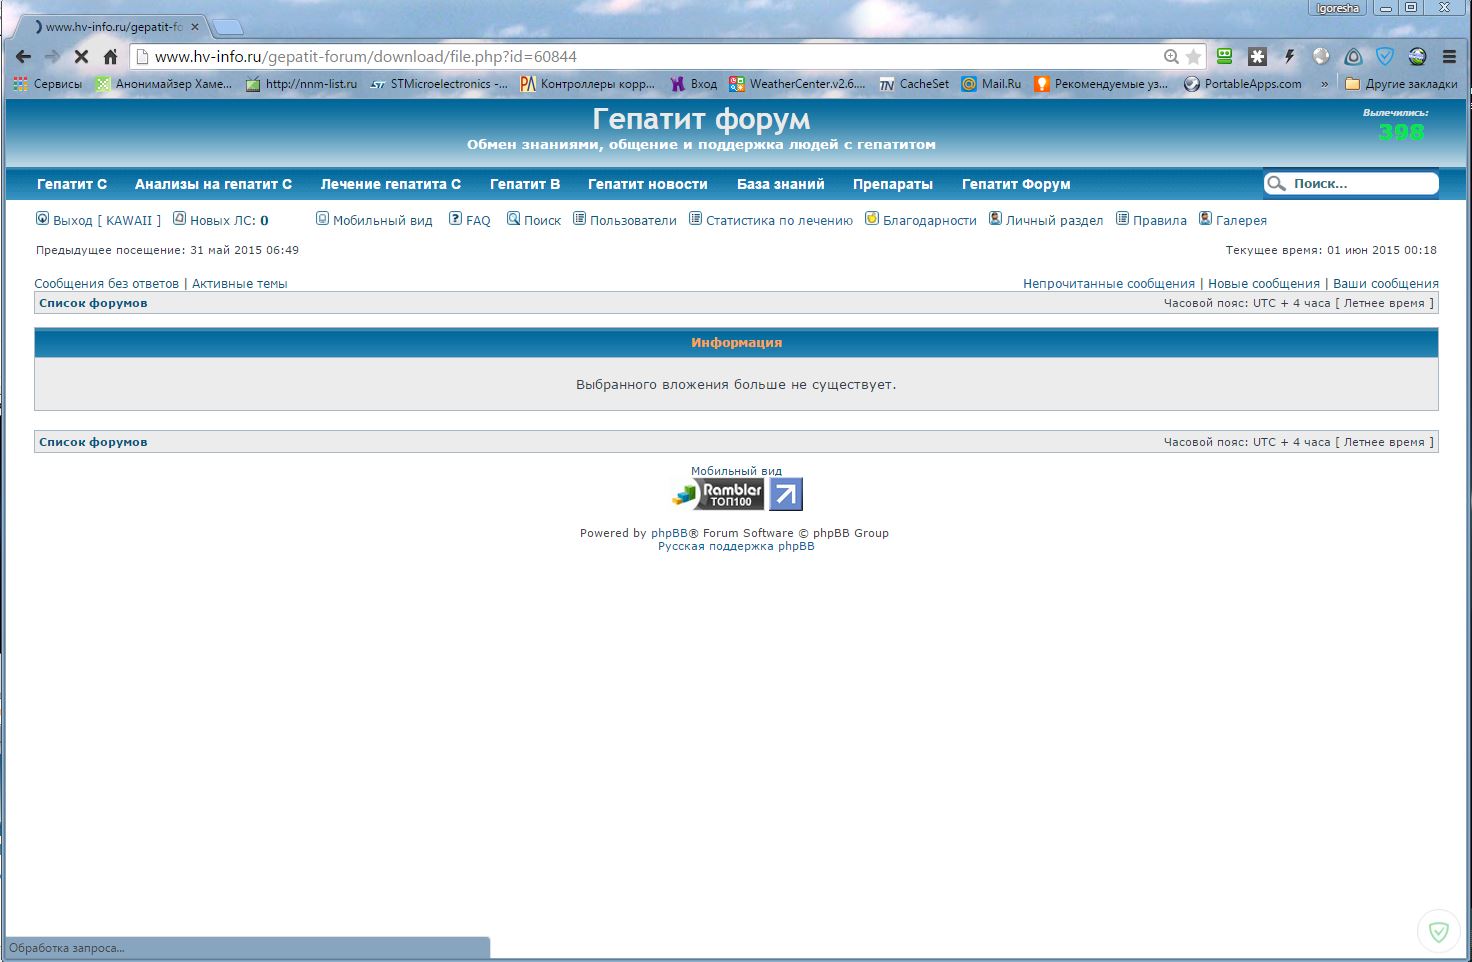
Task: Open the green RoboForm extension icon
Action: 1224,57
